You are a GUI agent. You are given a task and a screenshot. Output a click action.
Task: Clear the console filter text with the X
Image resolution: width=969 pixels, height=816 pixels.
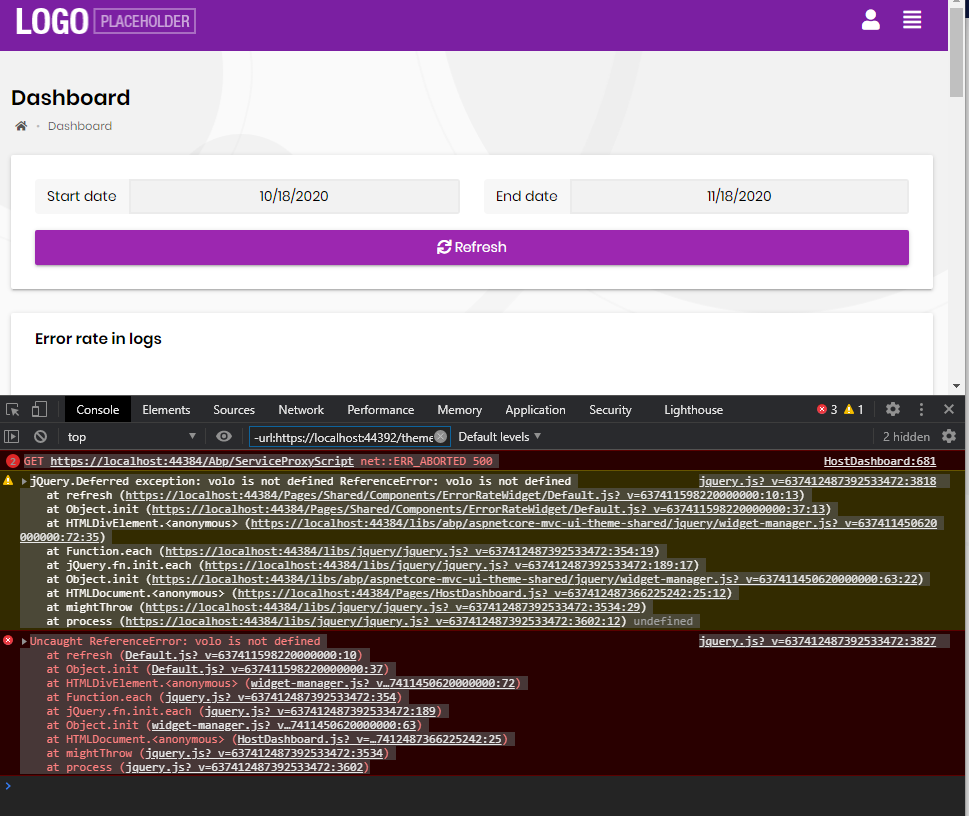pos(440,437)
